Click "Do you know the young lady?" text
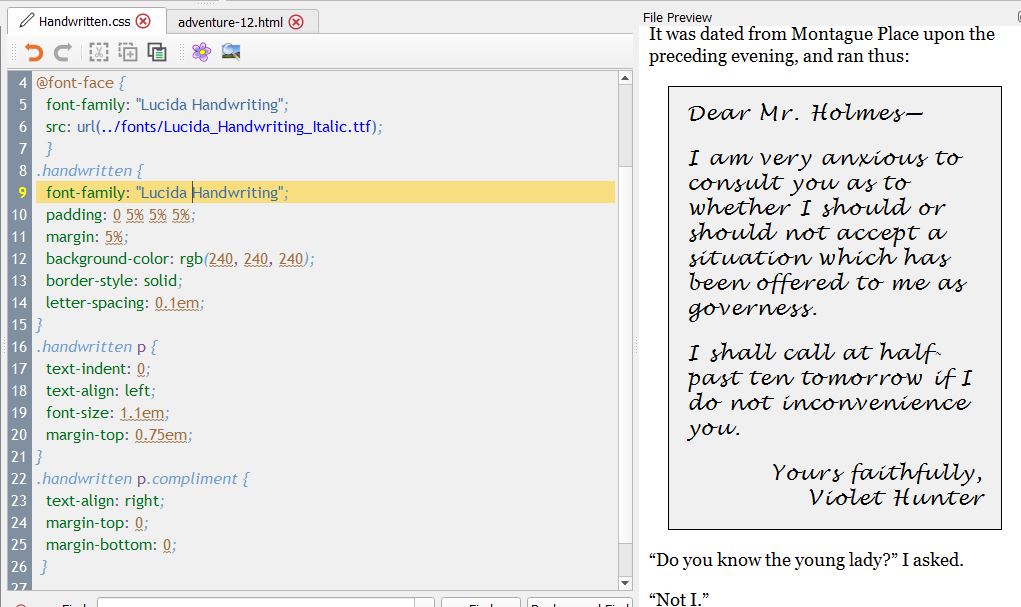 774,560
